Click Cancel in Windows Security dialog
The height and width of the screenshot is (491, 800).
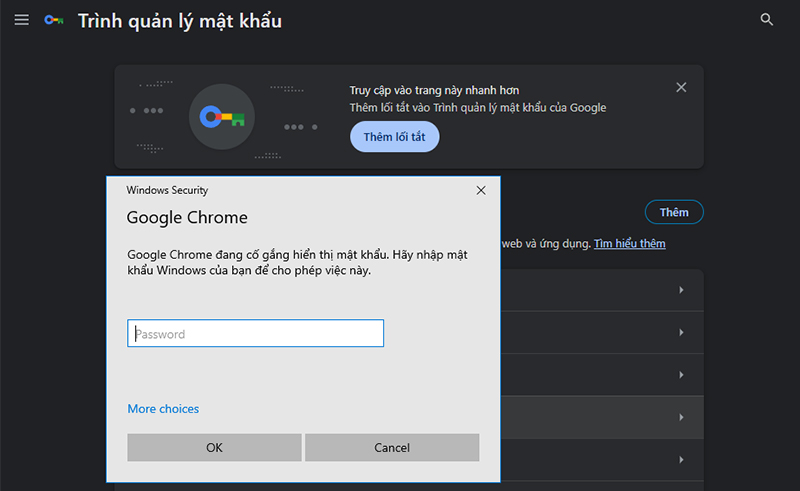click(392, 448)
